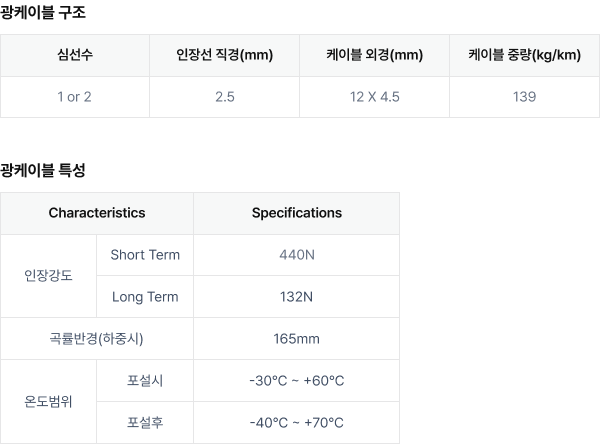Click the 곡률반경(하중시) cell

point(97,339)
